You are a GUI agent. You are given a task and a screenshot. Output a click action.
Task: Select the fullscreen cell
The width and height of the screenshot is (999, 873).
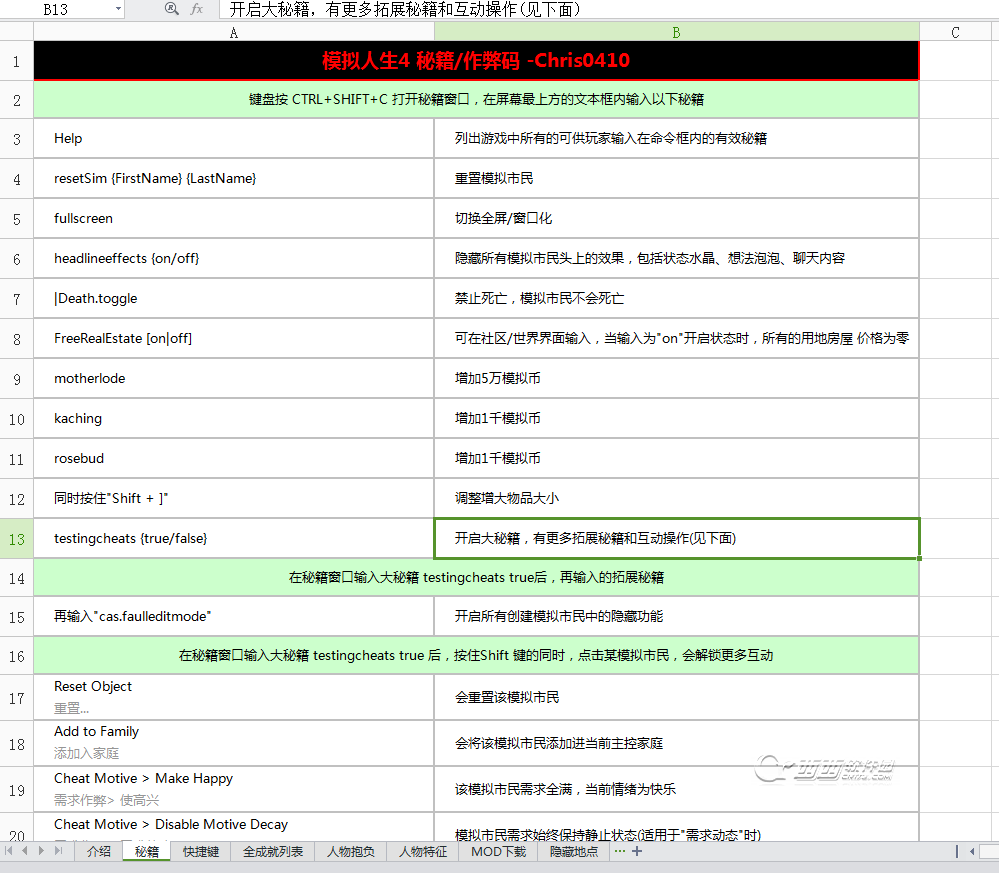pos(234,219)
